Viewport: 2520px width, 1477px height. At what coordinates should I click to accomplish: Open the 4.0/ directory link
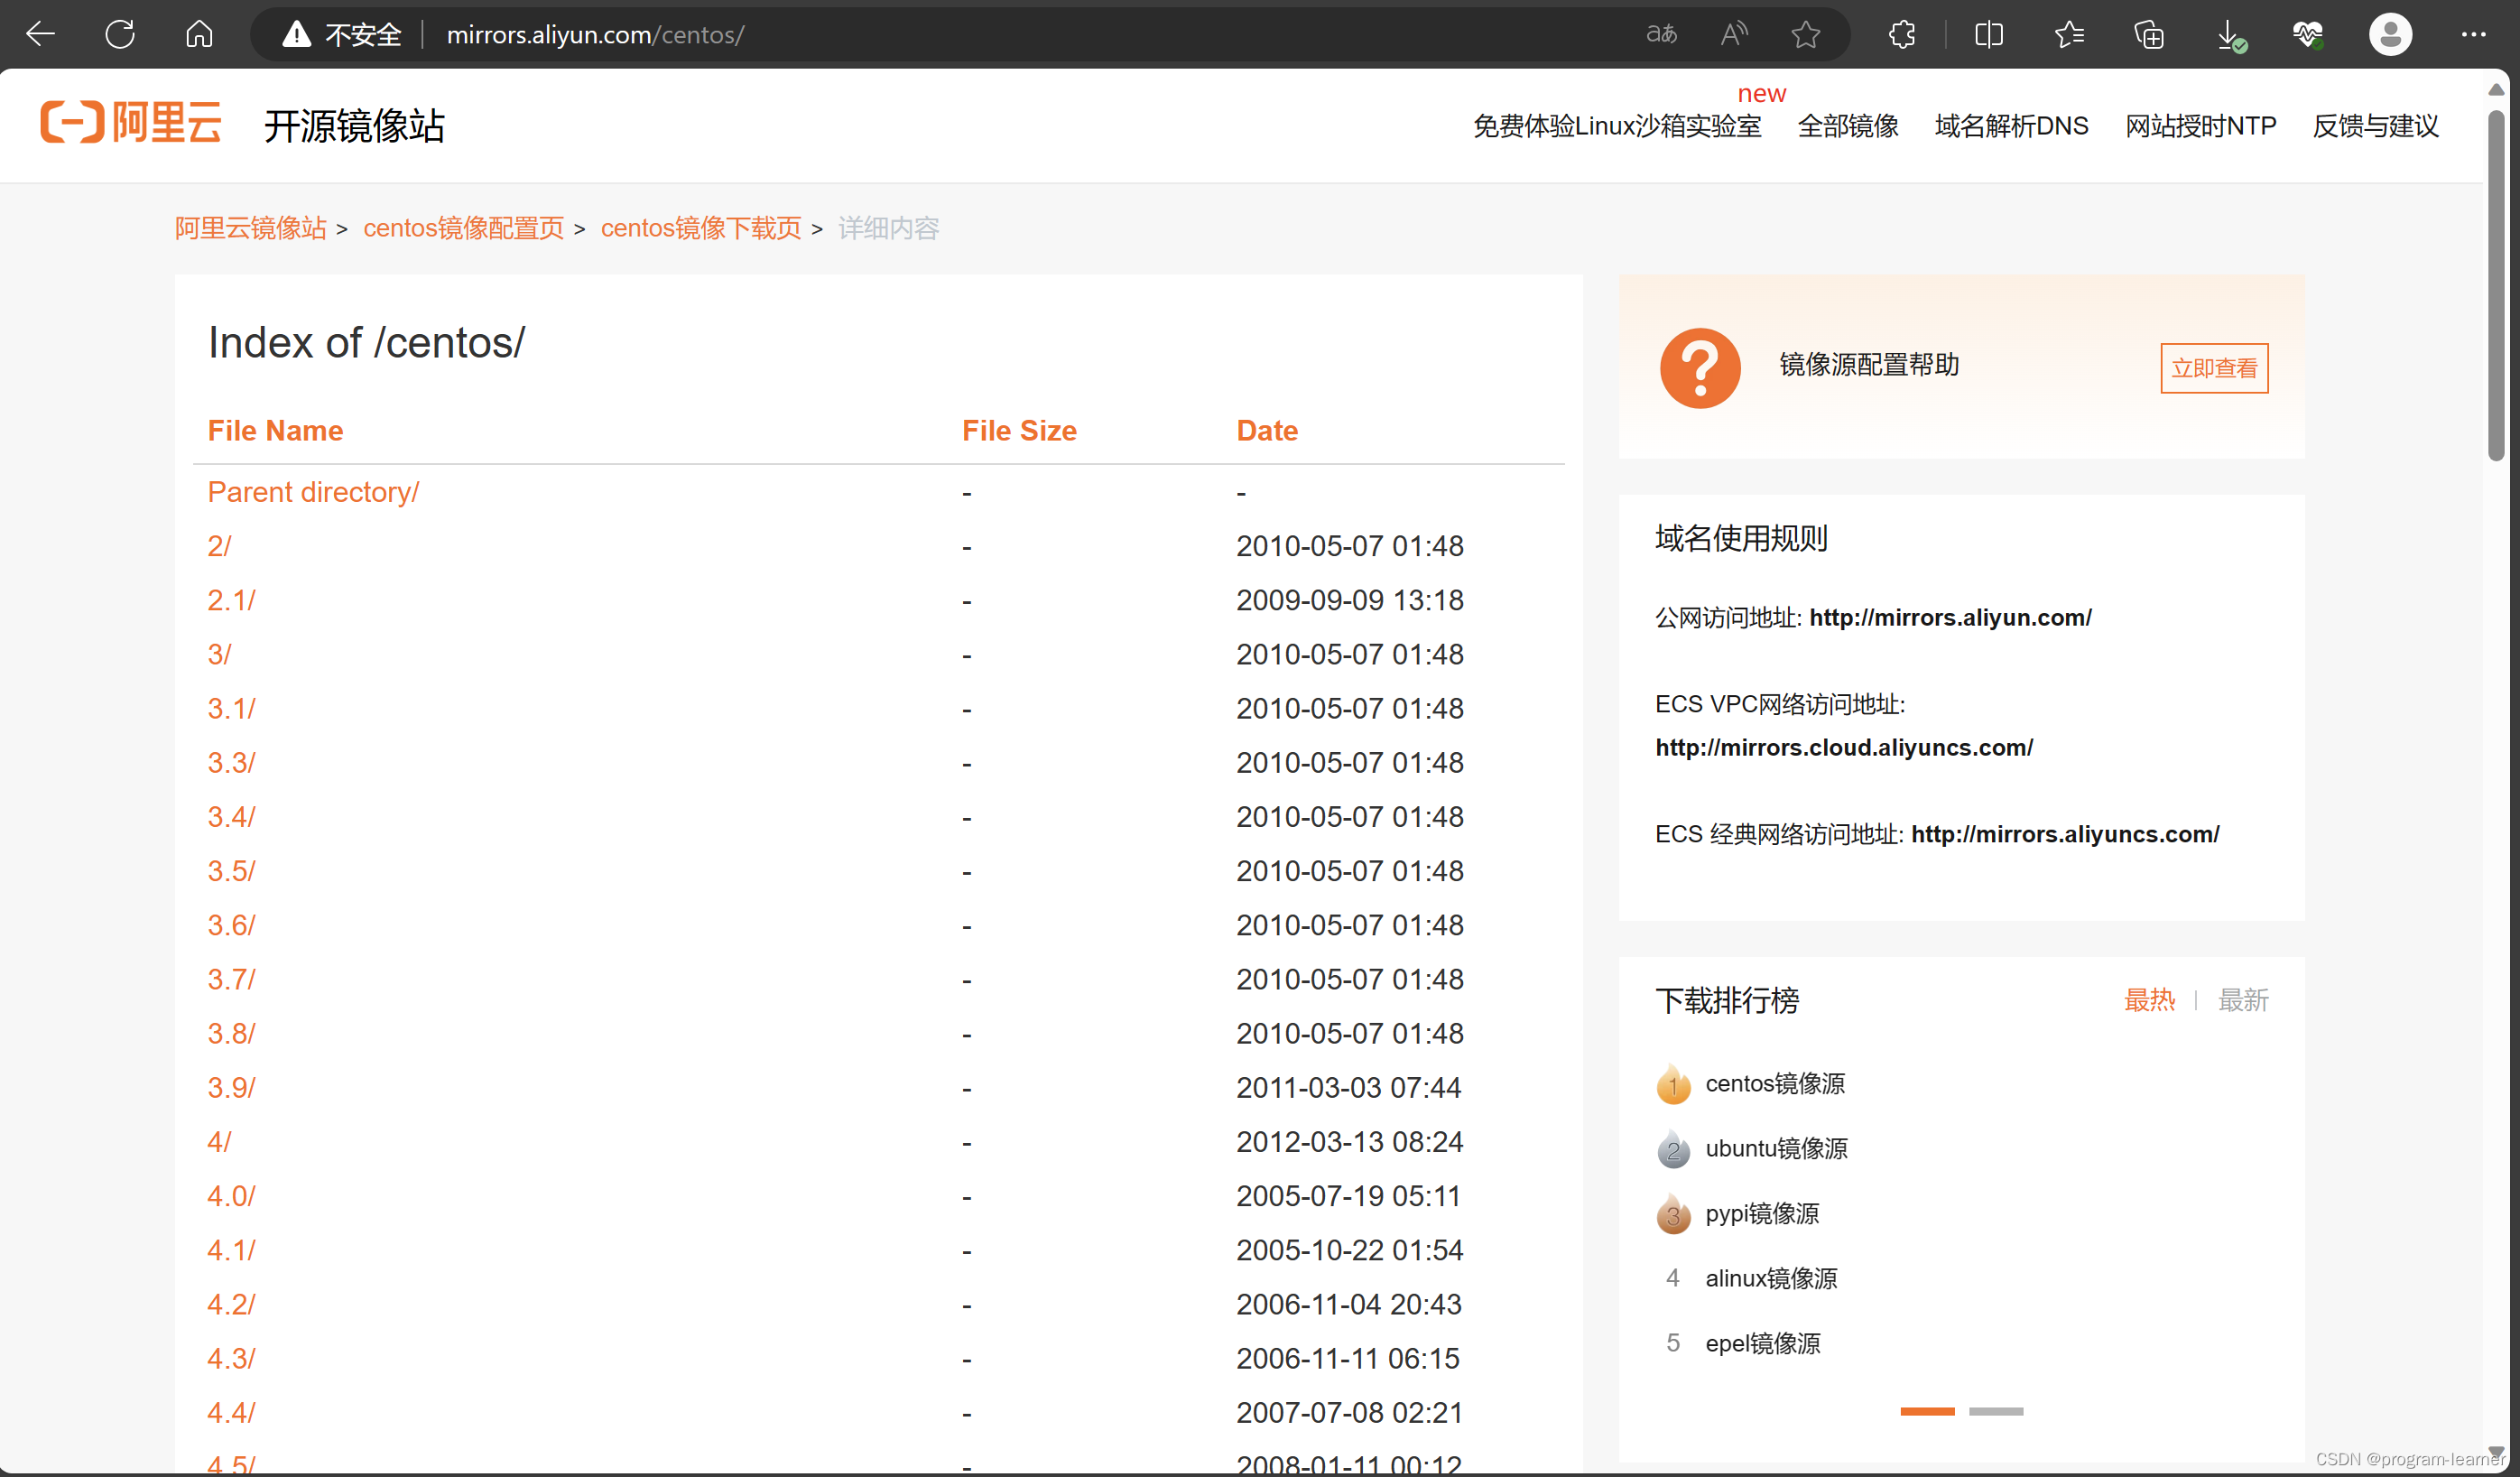pyautogui.click(x=231, y=1196)
